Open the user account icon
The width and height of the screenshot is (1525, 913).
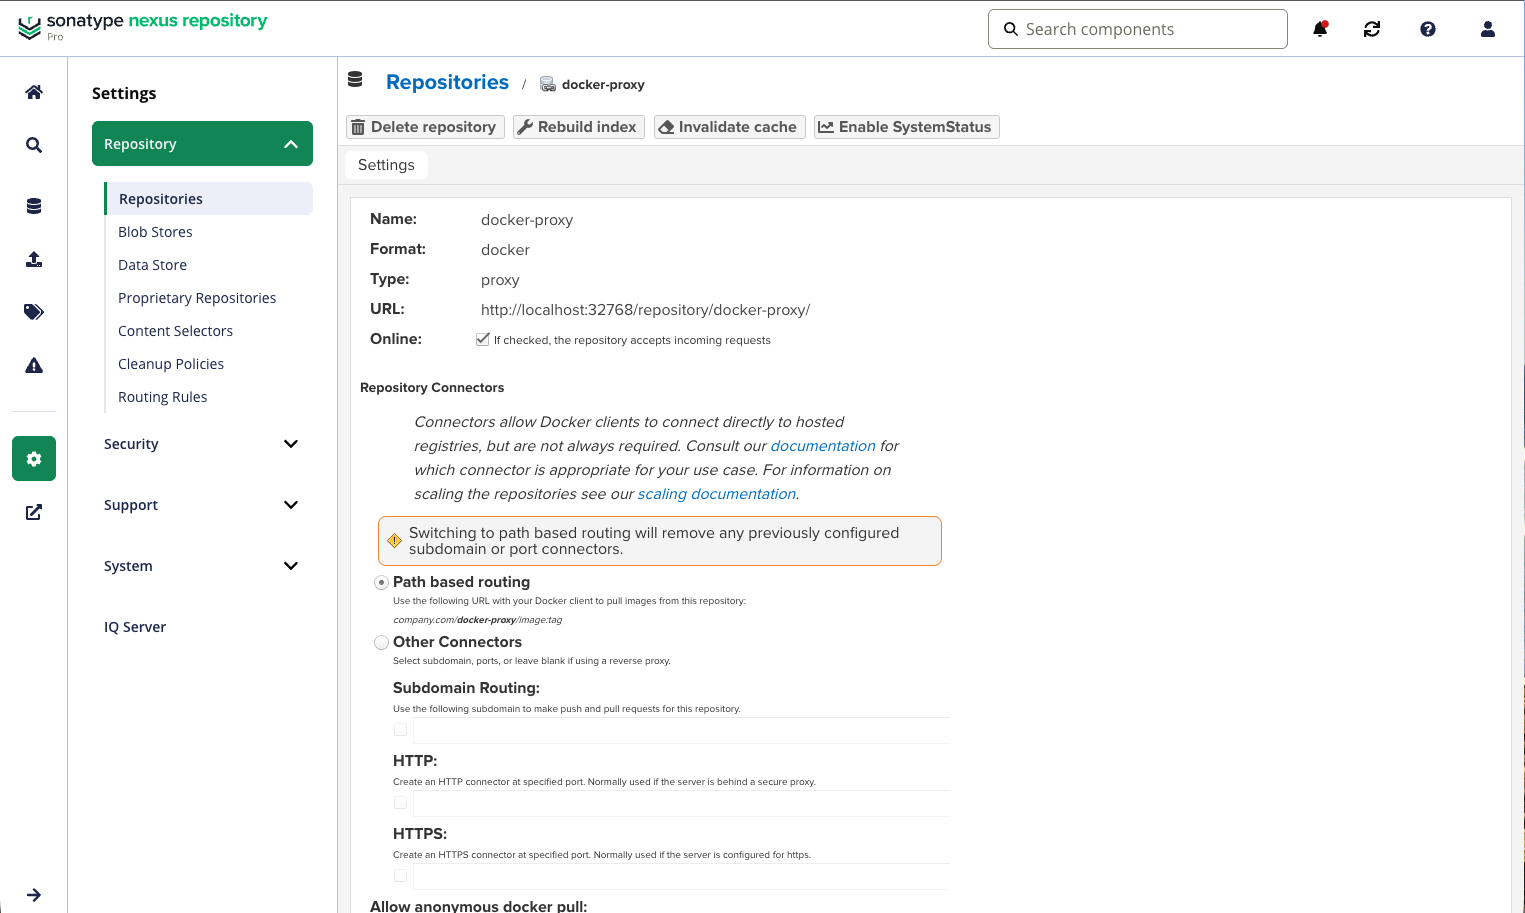1487,29
